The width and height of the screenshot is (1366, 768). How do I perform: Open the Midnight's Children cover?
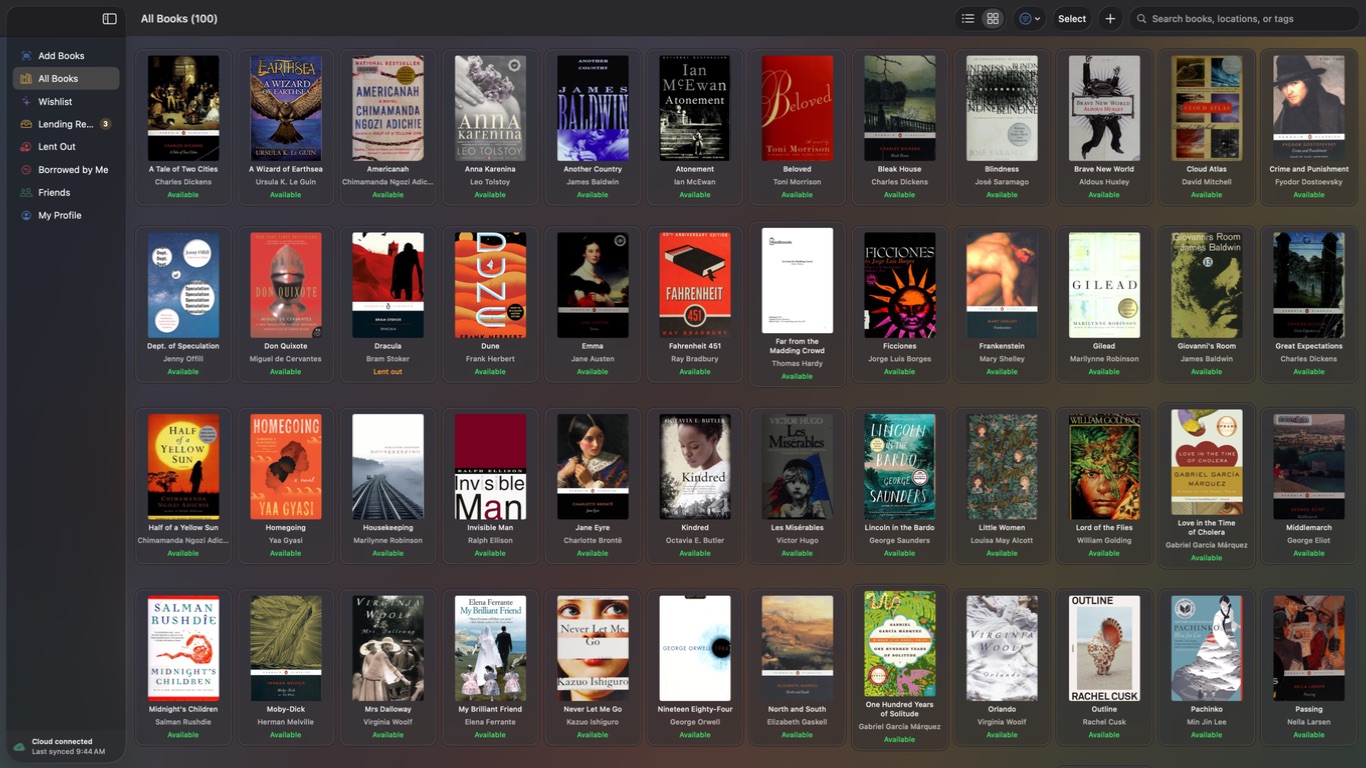click(183, 648)
